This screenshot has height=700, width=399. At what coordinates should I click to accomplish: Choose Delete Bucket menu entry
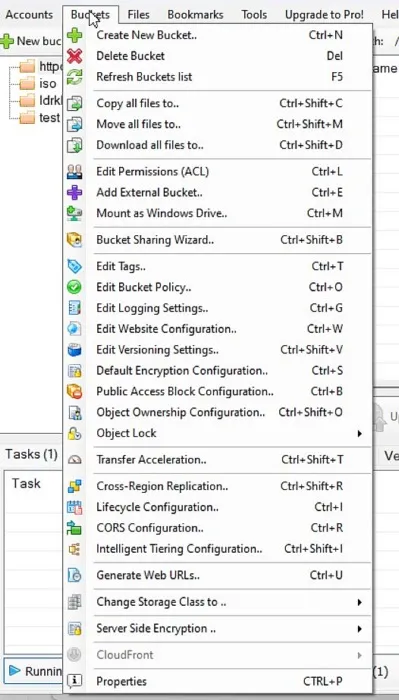pos(218,56)
